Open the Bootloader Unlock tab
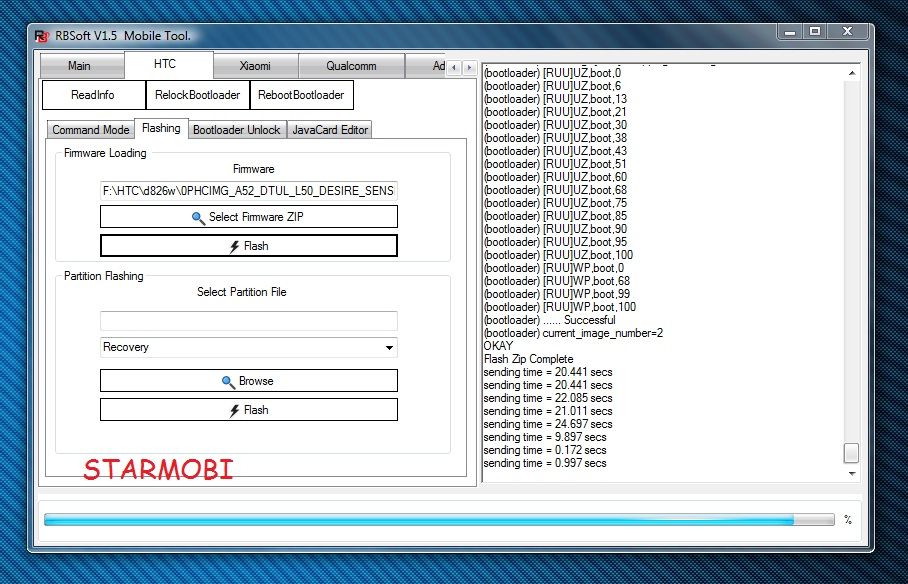 236,130
